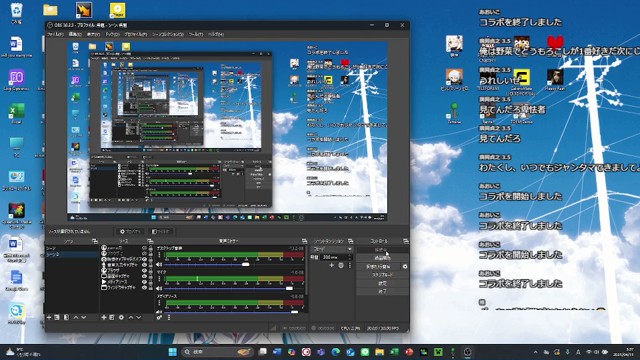
Task: Open source Properties button above docks
Action: click(x=130, y=231)
